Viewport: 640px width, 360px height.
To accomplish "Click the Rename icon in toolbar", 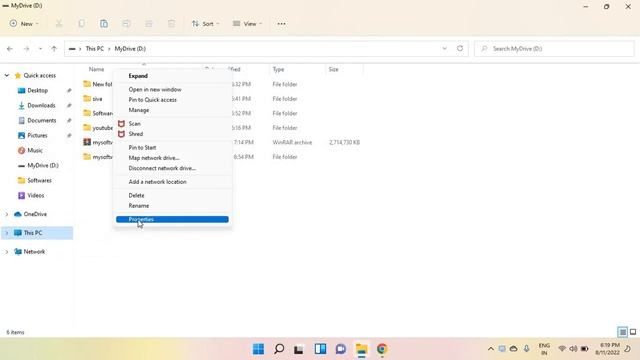I will (127, 24).
